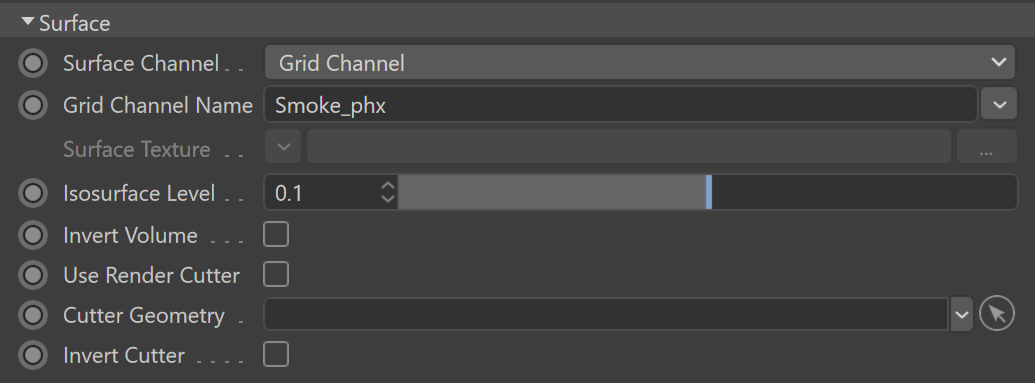Click the Smoke_phx text field
The height and width of the screenshot is (383, 1035).
(620, 105)
